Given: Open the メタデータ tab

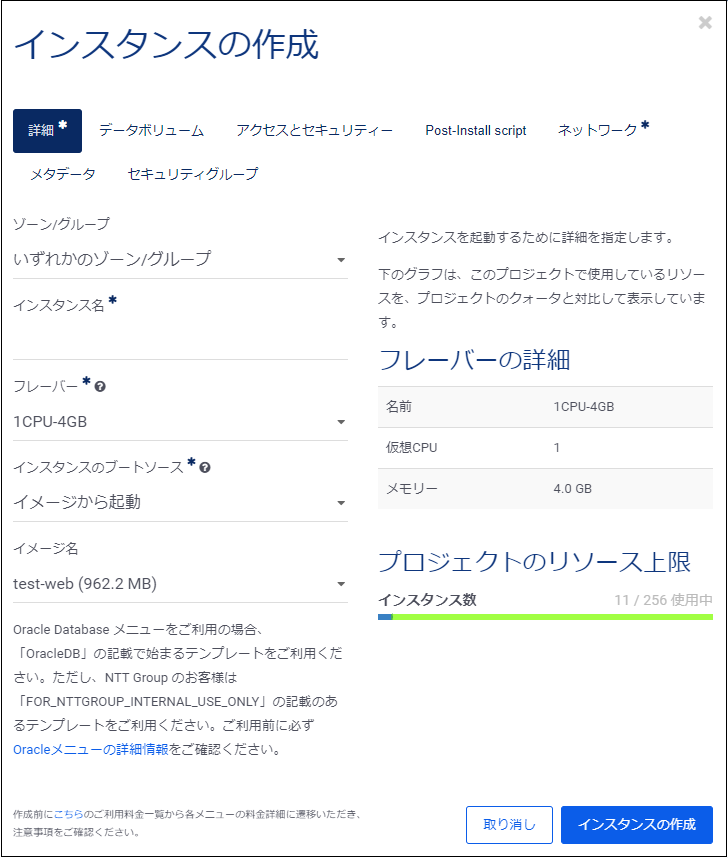Looking at the screenshot, I should click(x=62, y=174).
